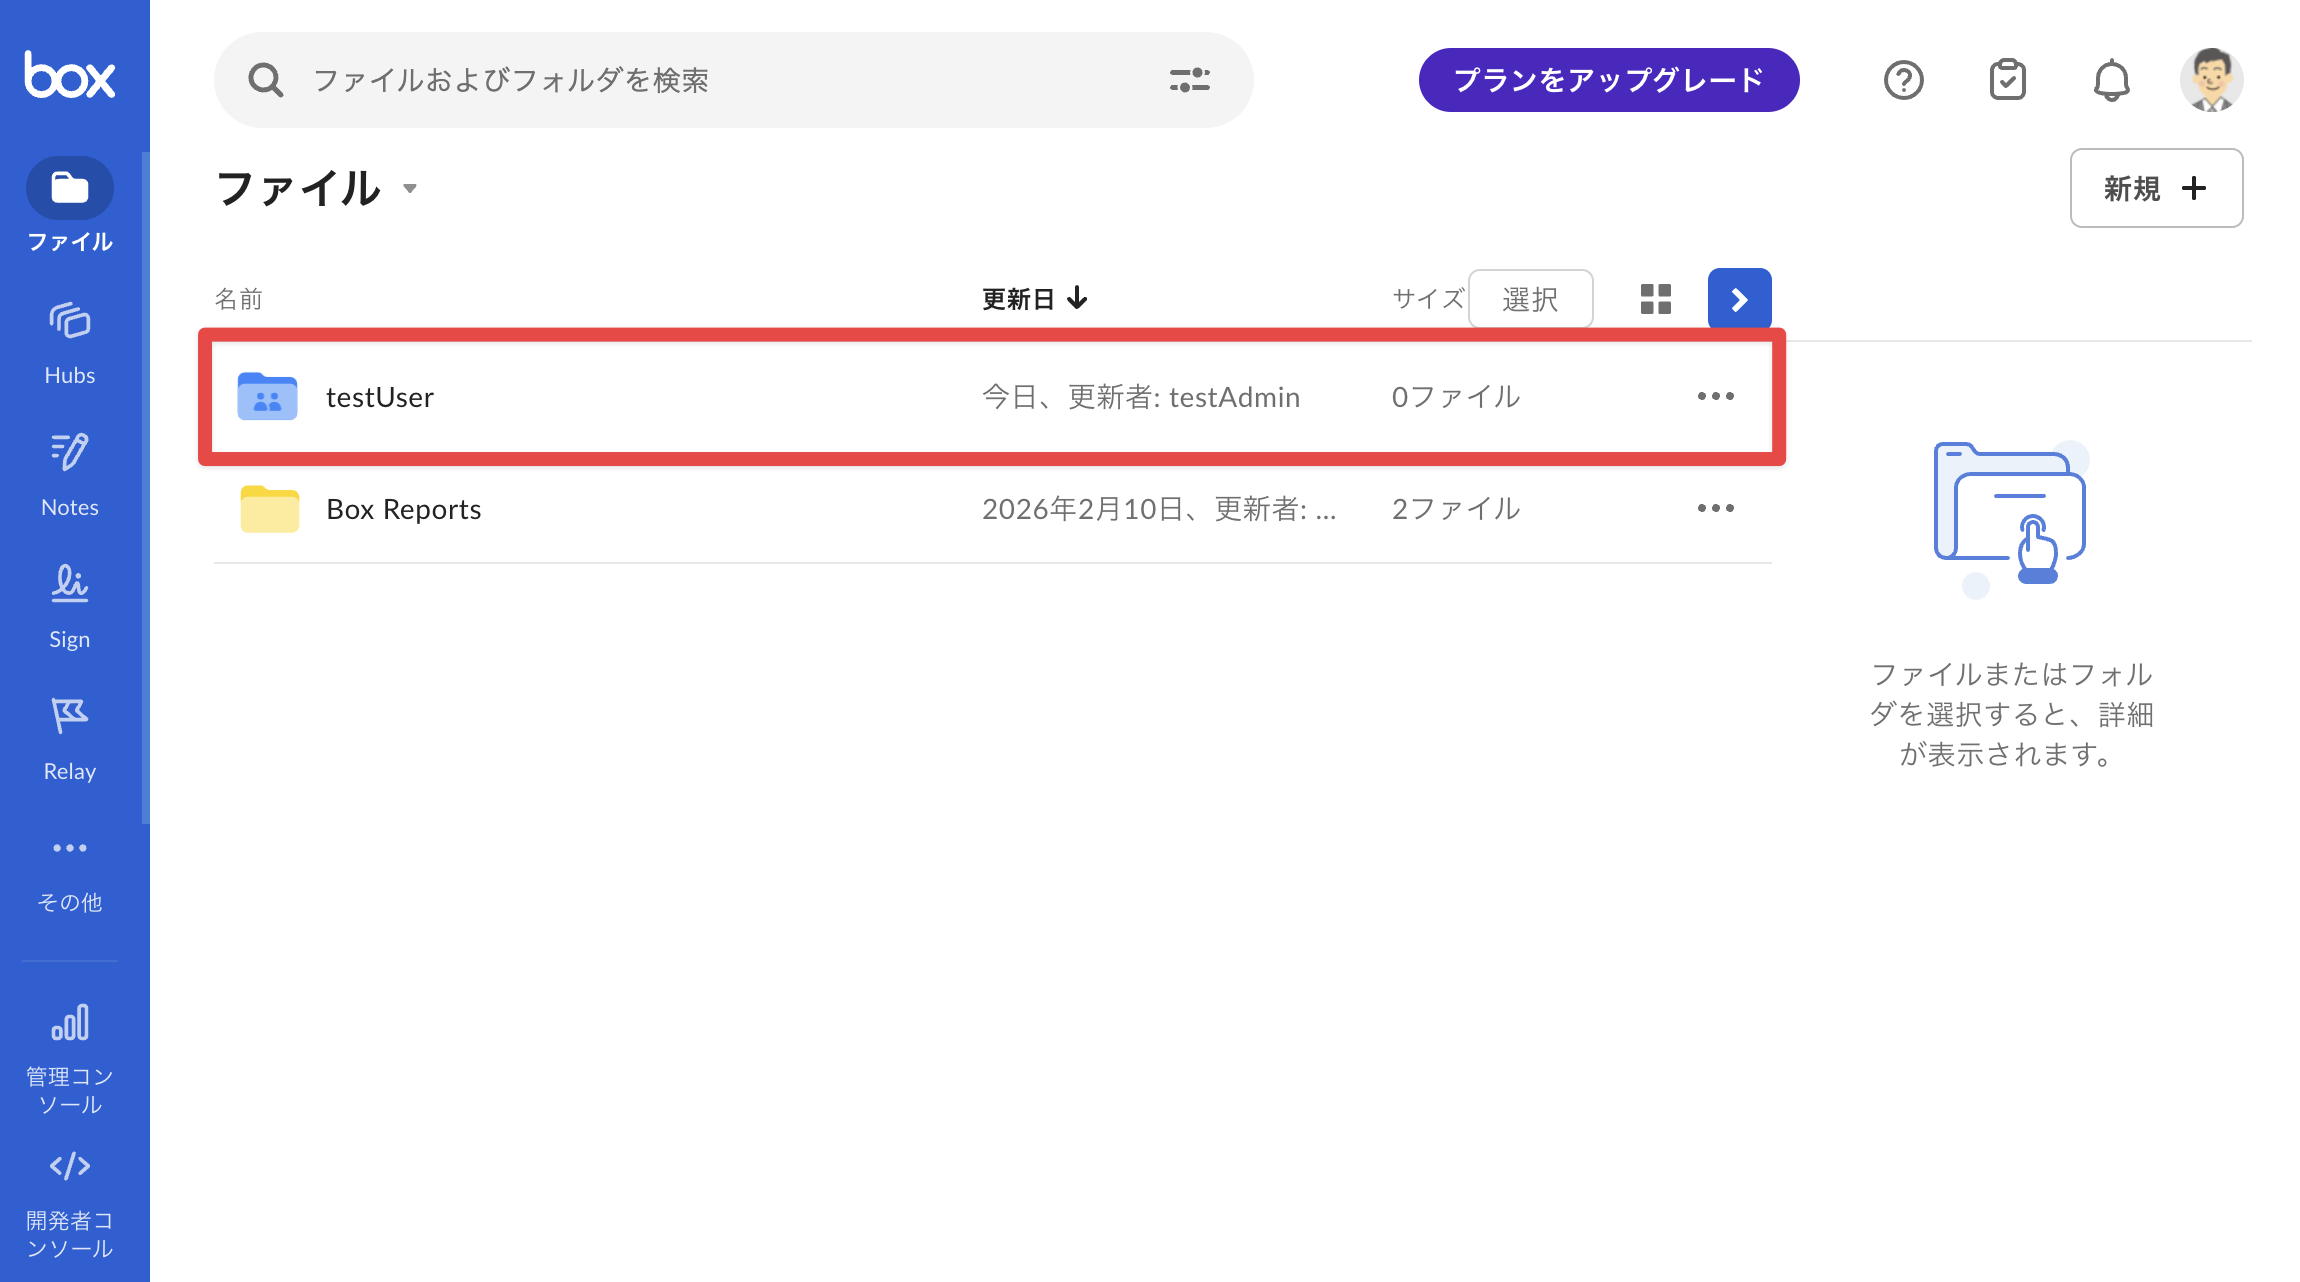Click the プランをアップグレード button
This screenshot has height=1282, width=2300.
(1609, 80)
